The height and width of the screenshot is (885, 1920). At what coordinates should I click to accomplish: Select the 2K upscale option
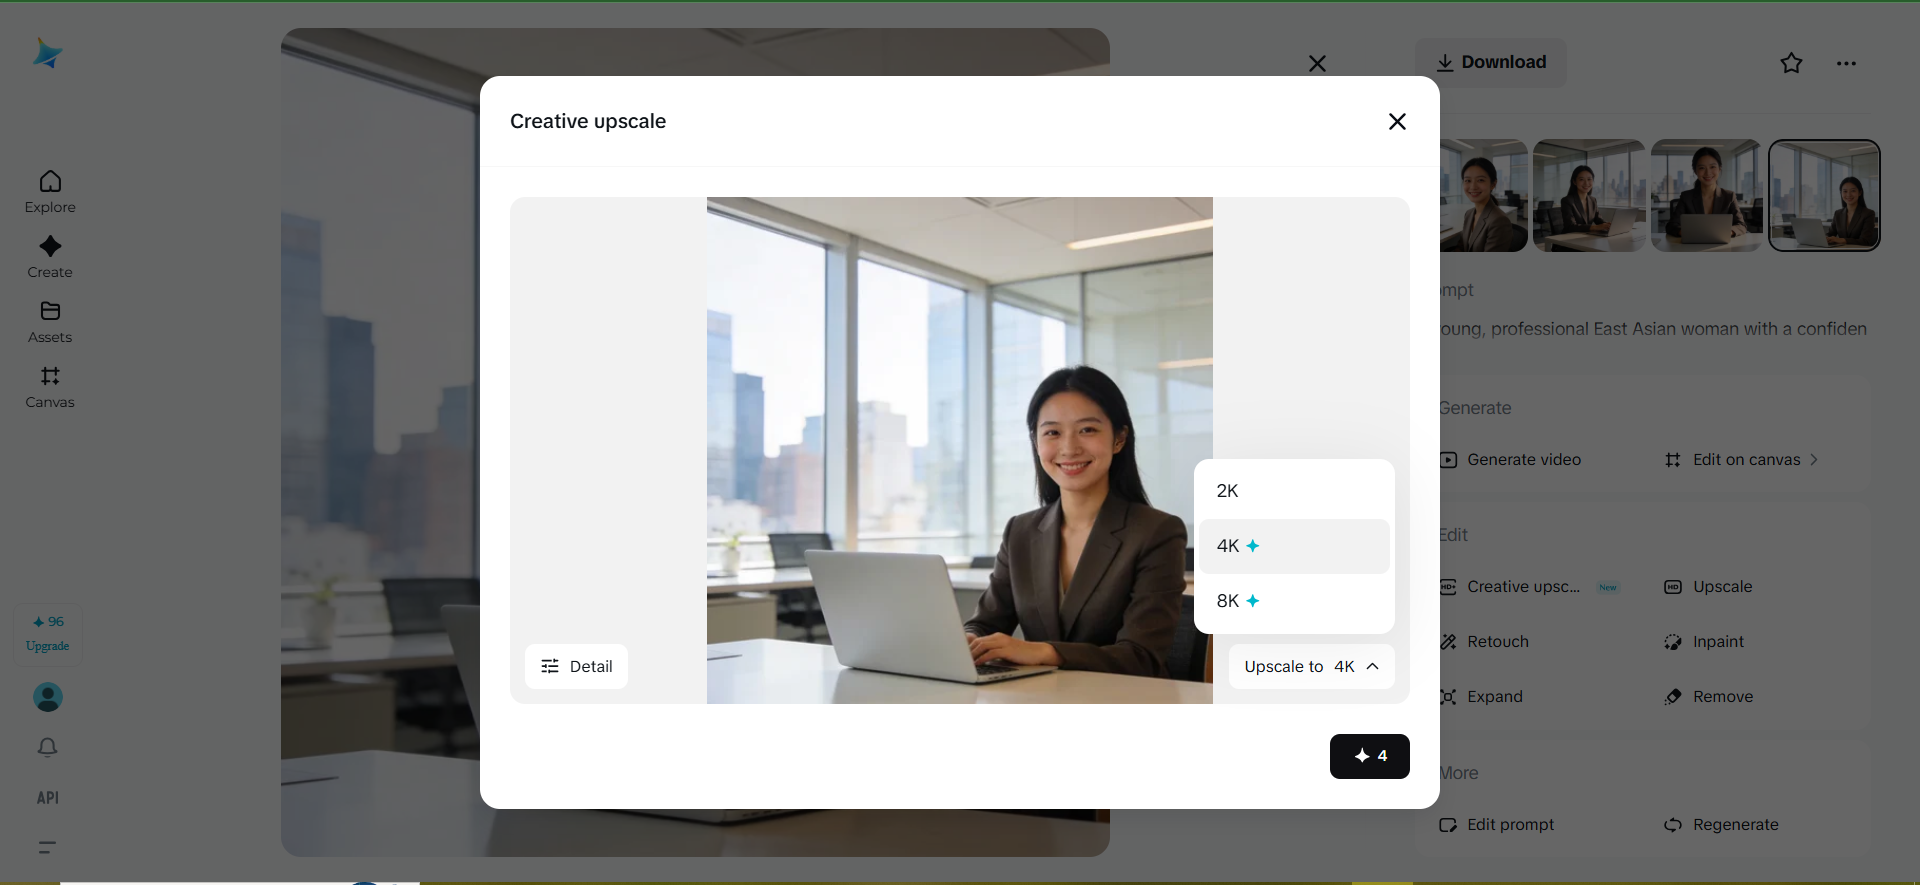coord(1294,491)
